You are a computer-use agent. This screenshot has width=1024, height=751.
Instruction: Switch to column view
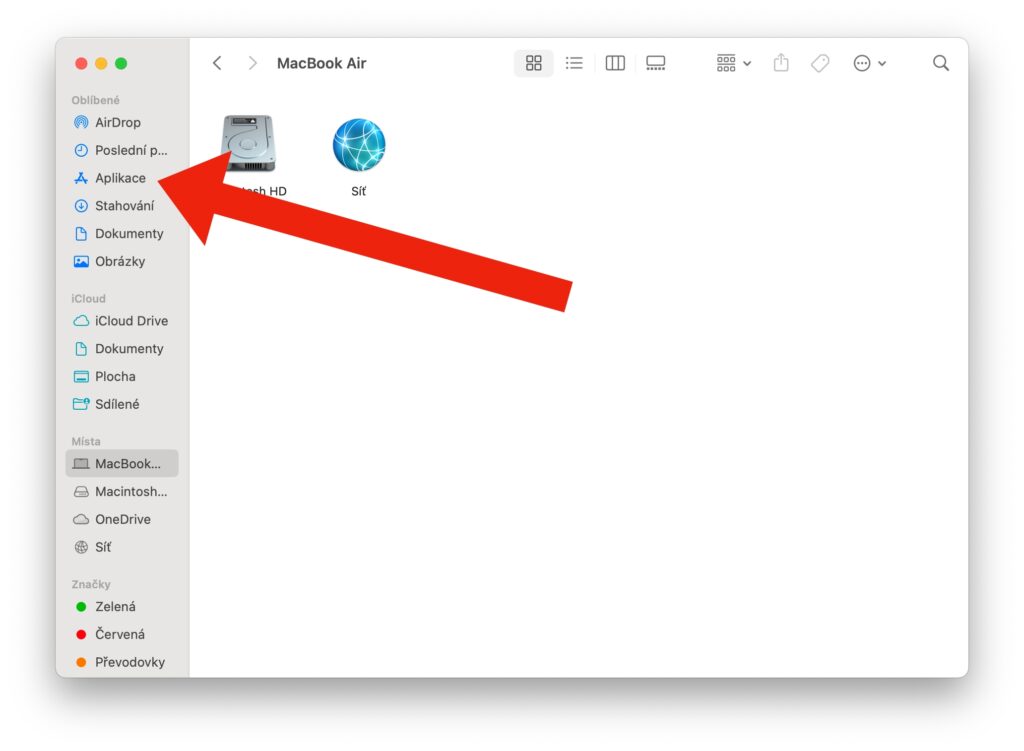coord(615,63)
